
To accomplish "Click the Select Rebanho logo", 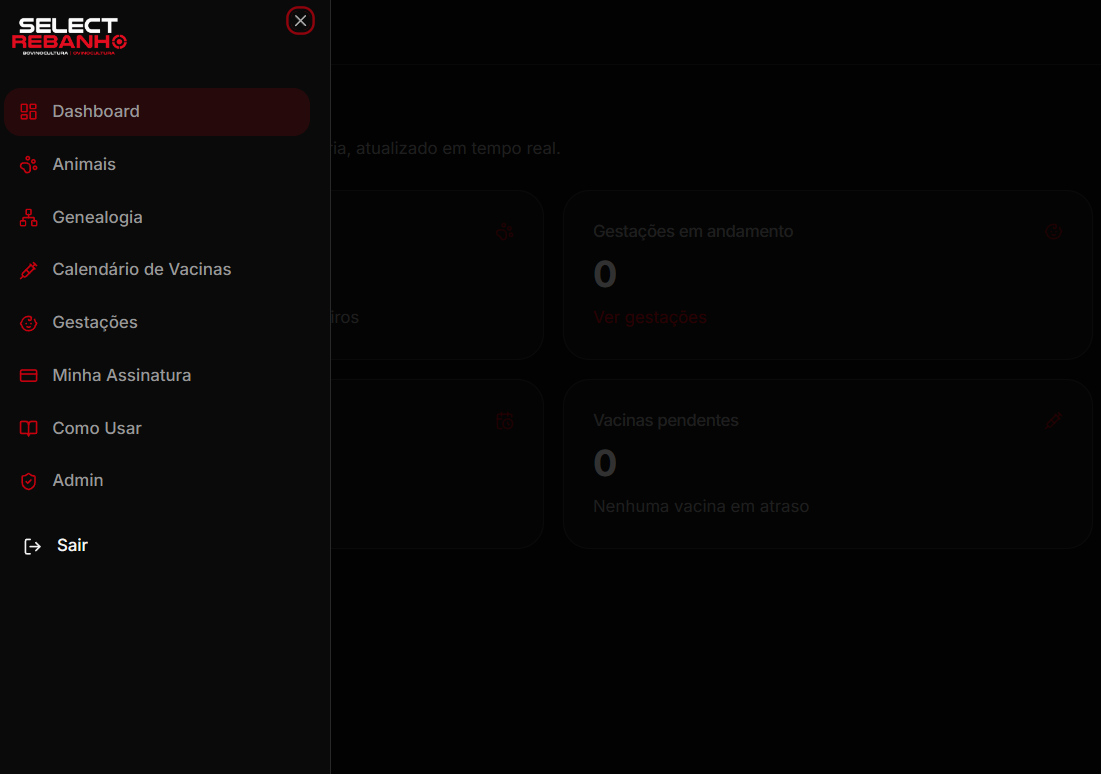I will click(69, 36).
